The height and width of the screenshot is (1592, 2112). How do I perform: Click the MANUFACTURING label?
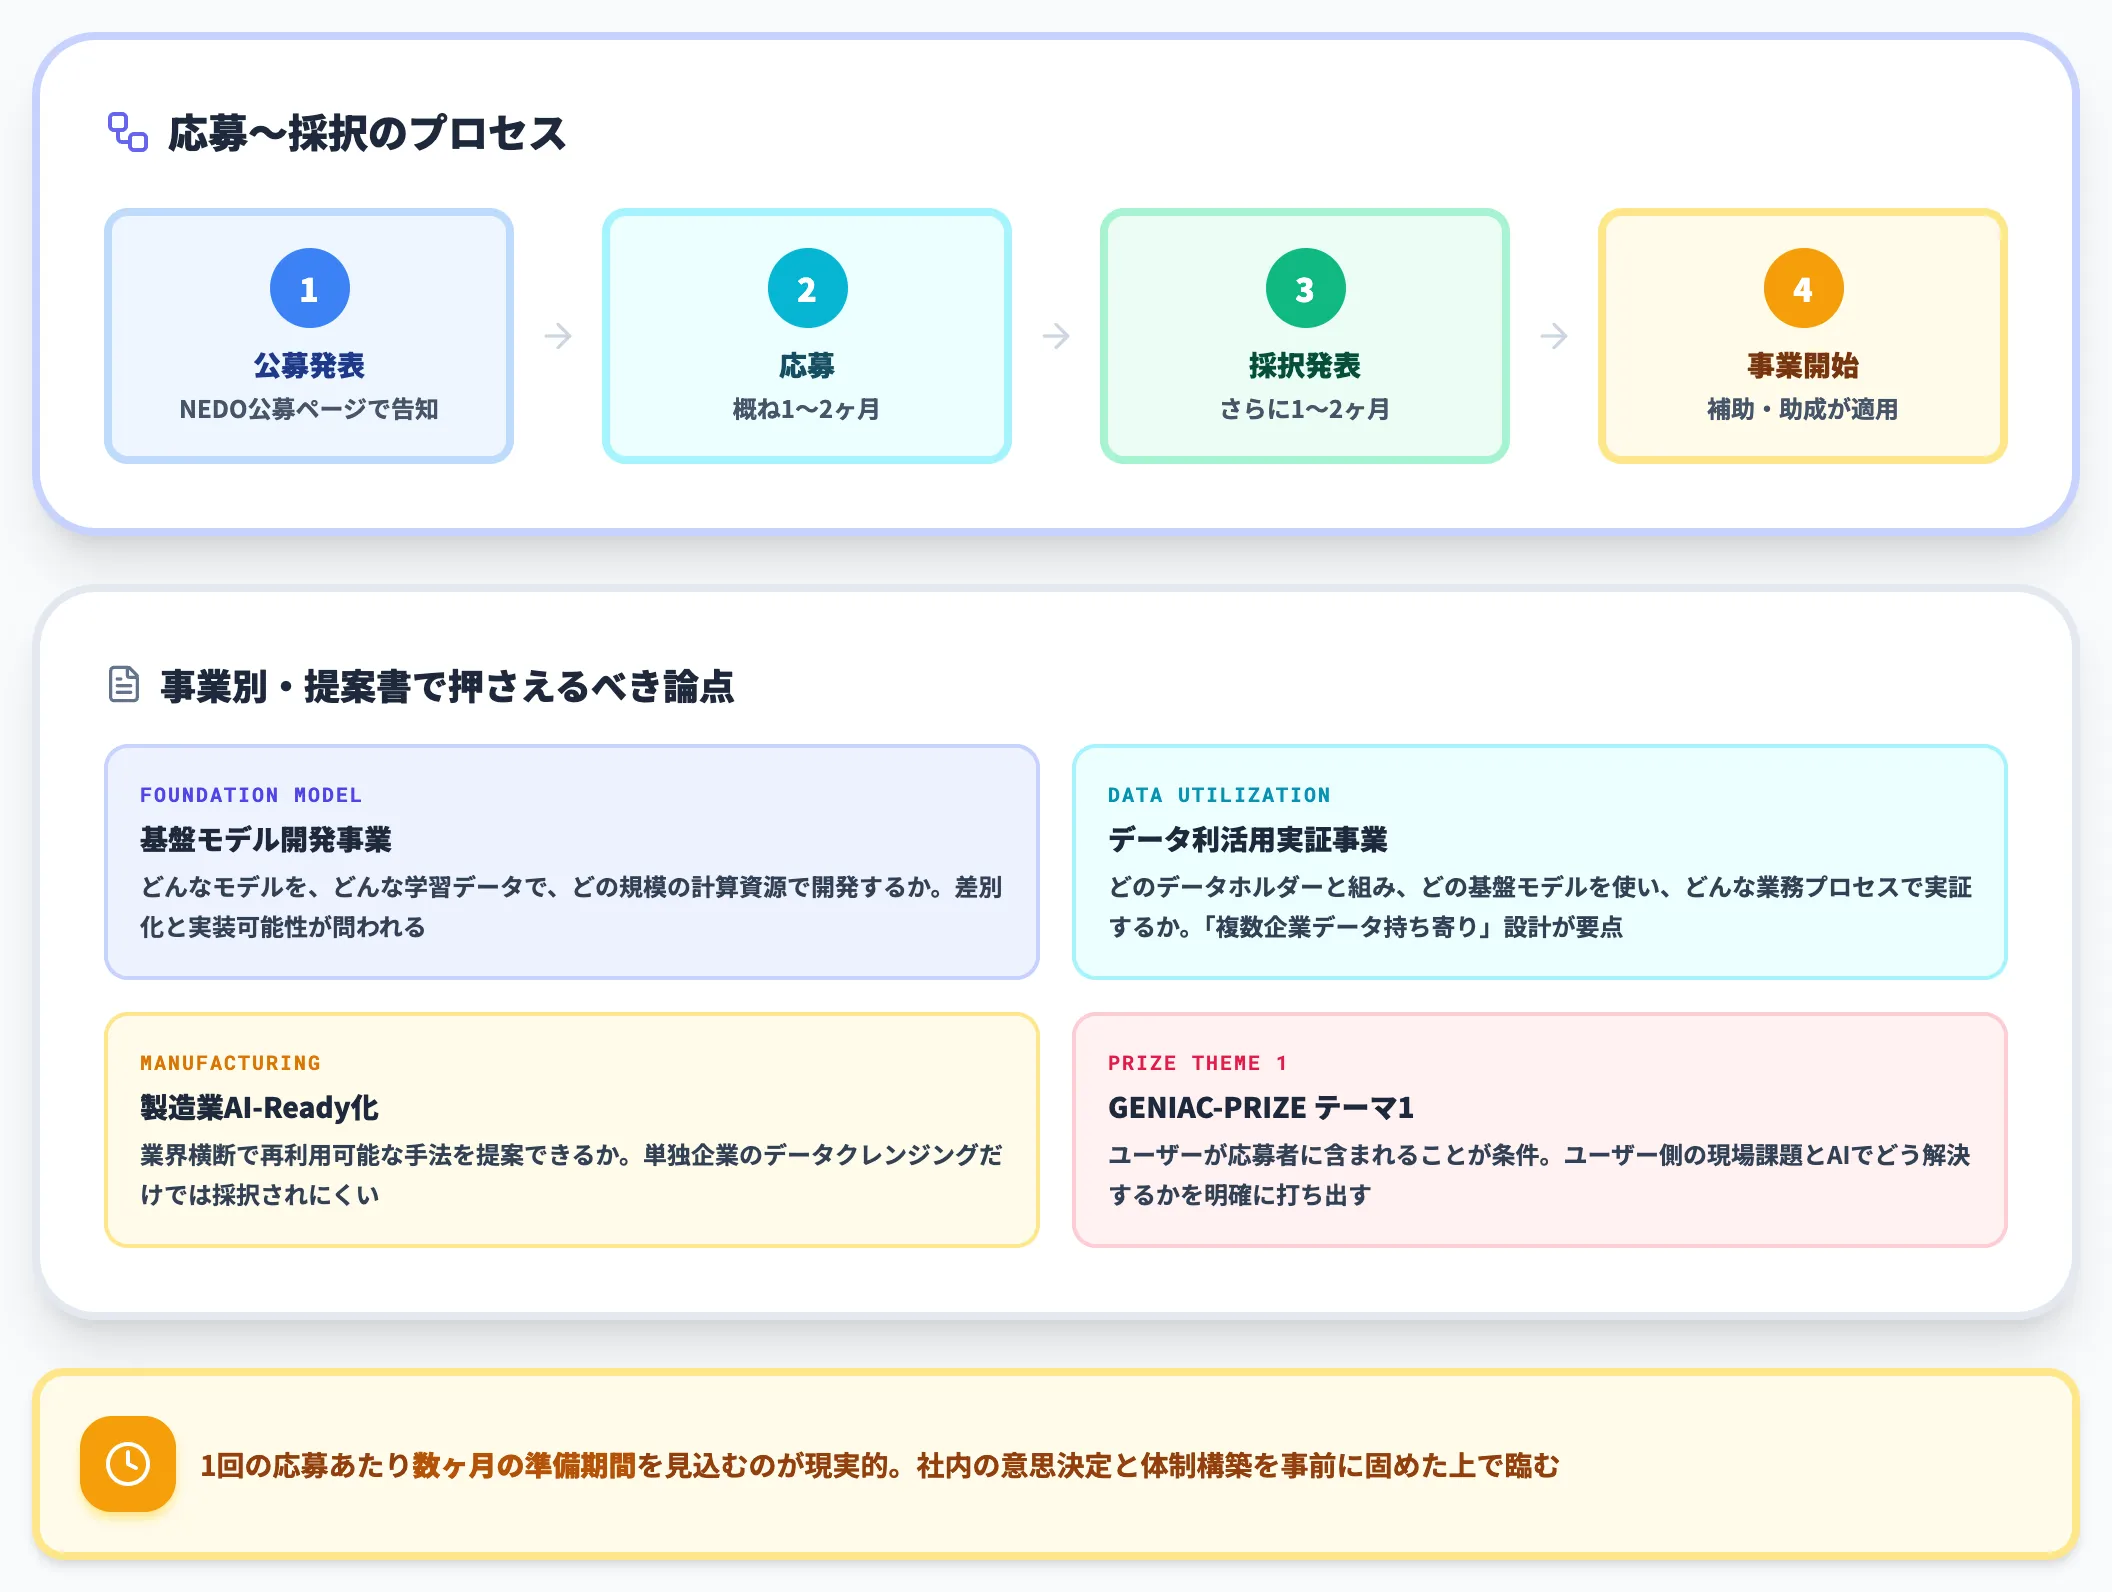coord(230,1063)
